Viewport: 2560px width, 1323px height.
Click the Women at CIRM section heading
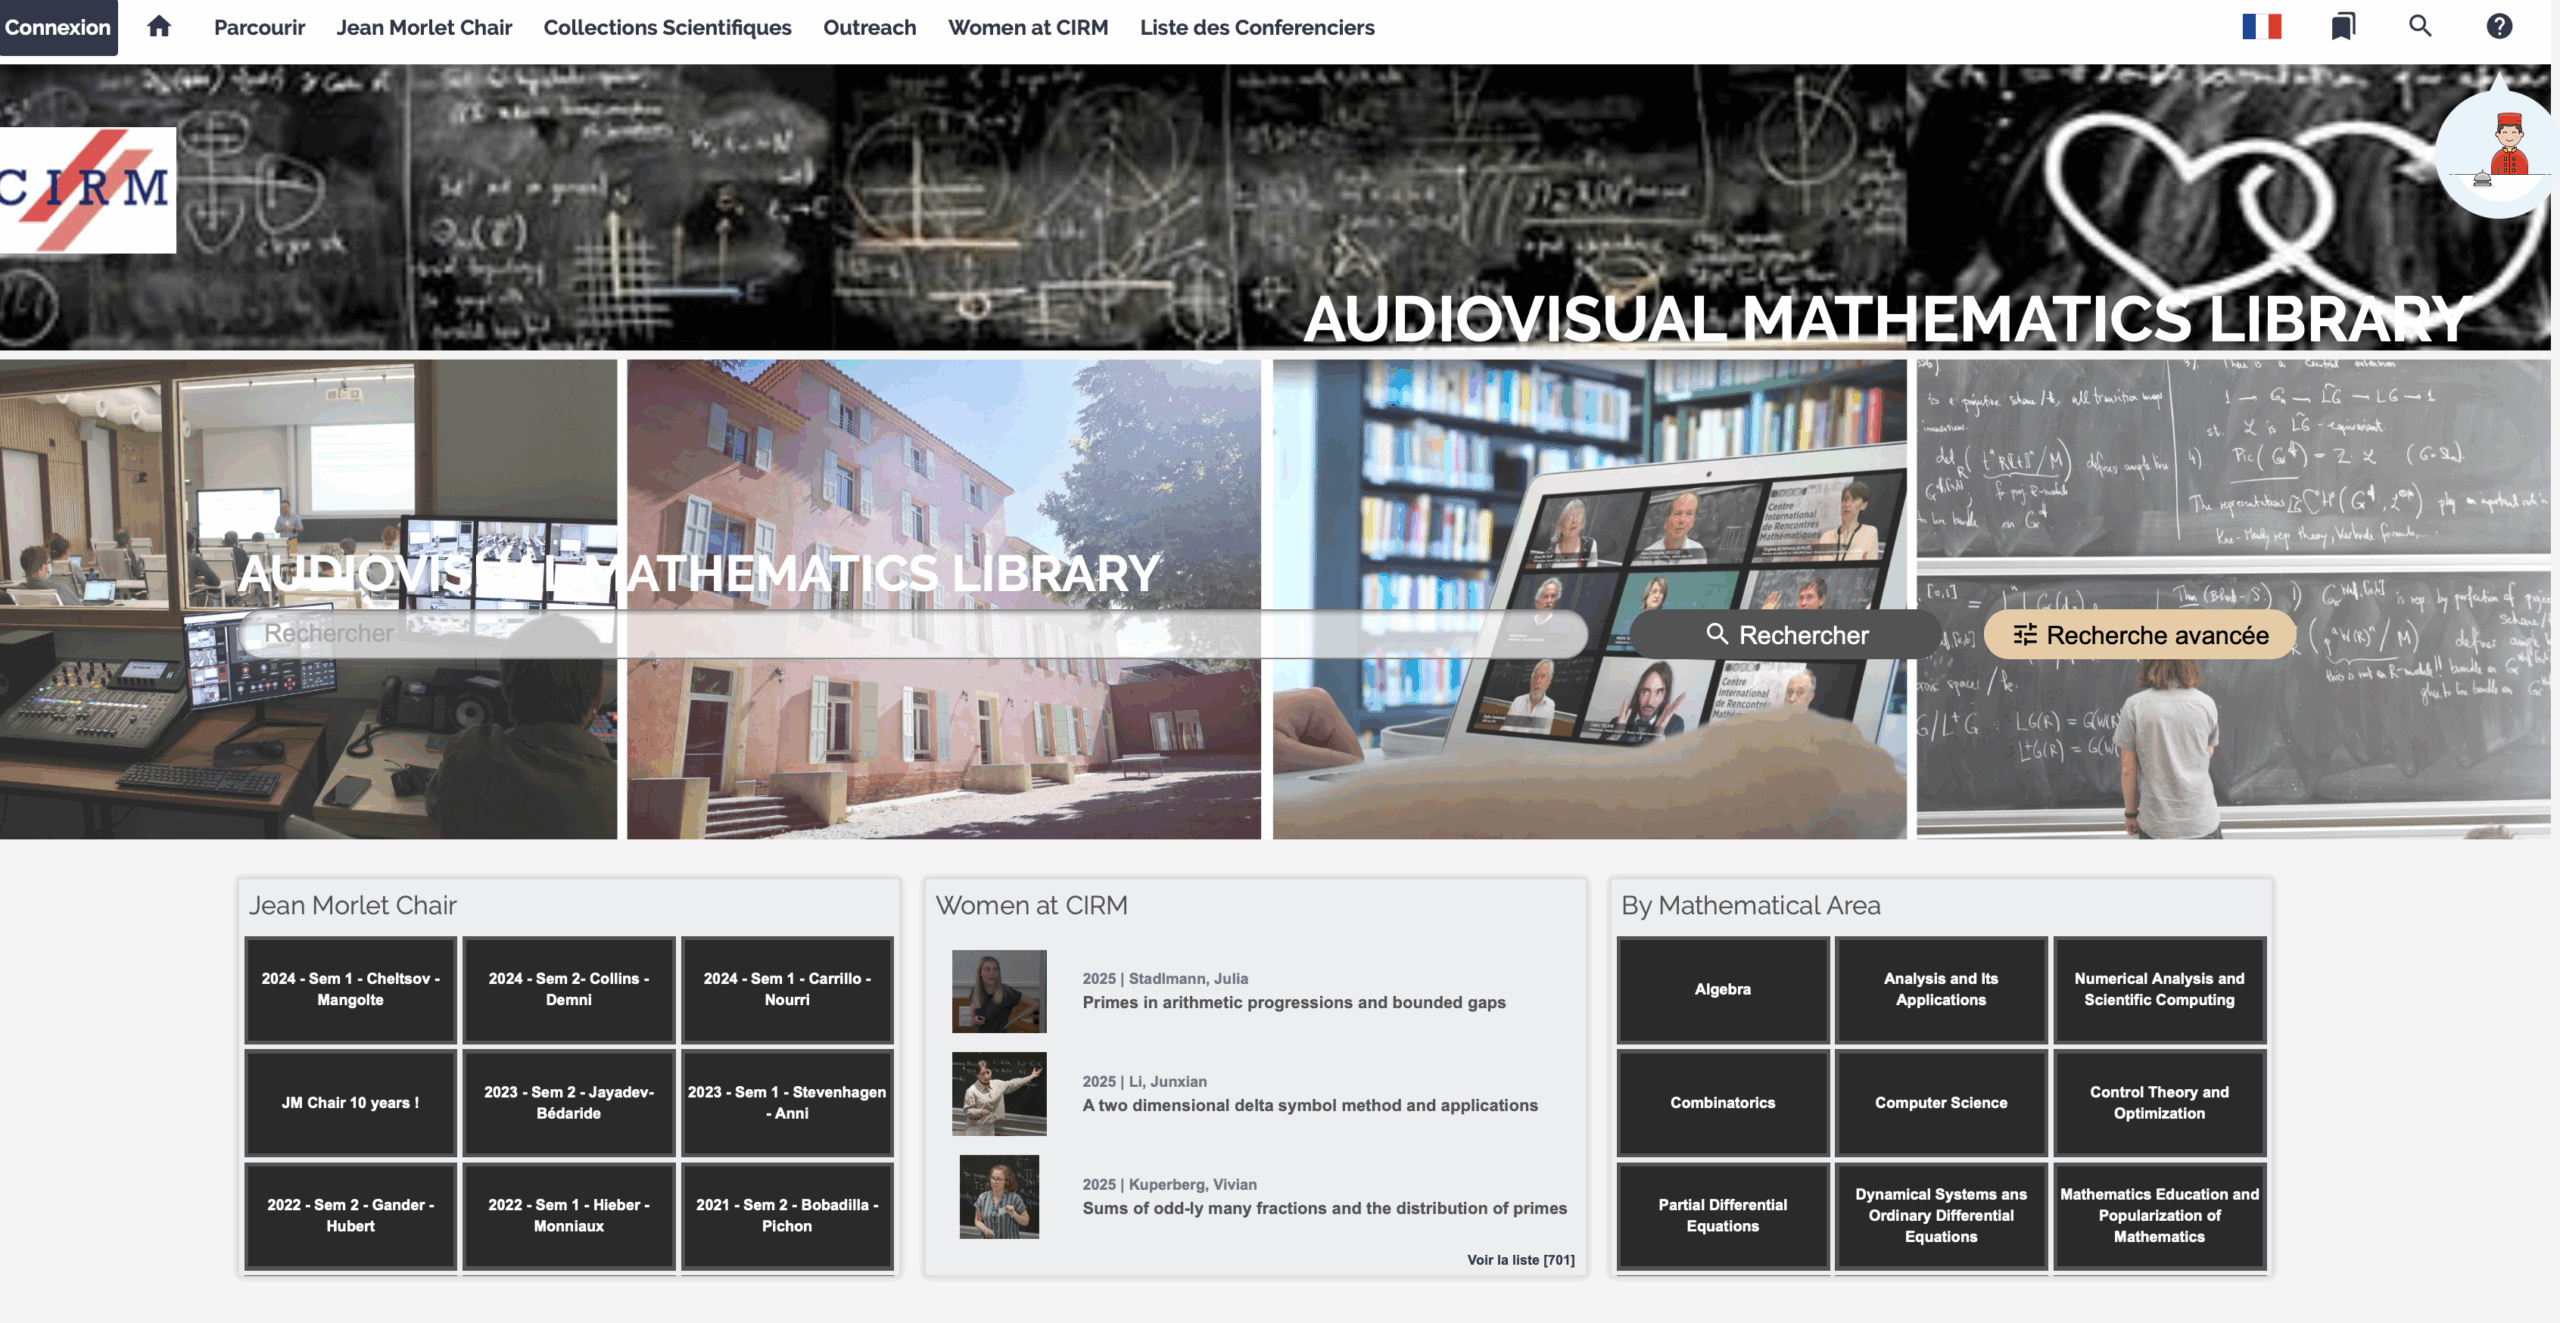[1031, 905]
